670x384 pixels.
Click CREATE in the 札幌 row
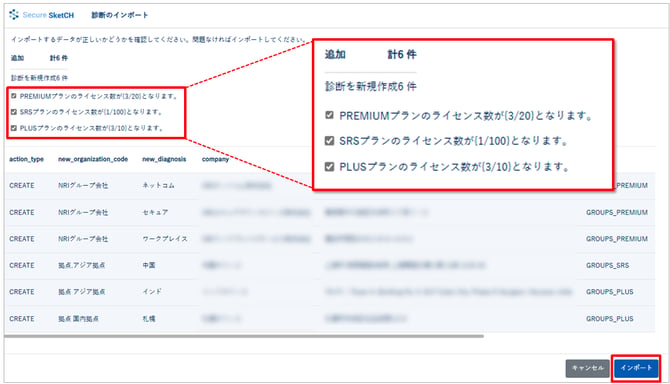pos(22,319)
